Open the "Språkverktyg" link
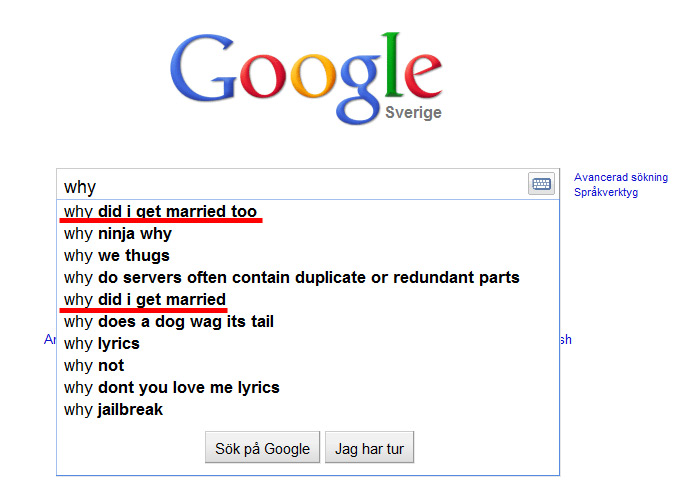Viewport: 694px width, 503px height. [x=606, y=192]
